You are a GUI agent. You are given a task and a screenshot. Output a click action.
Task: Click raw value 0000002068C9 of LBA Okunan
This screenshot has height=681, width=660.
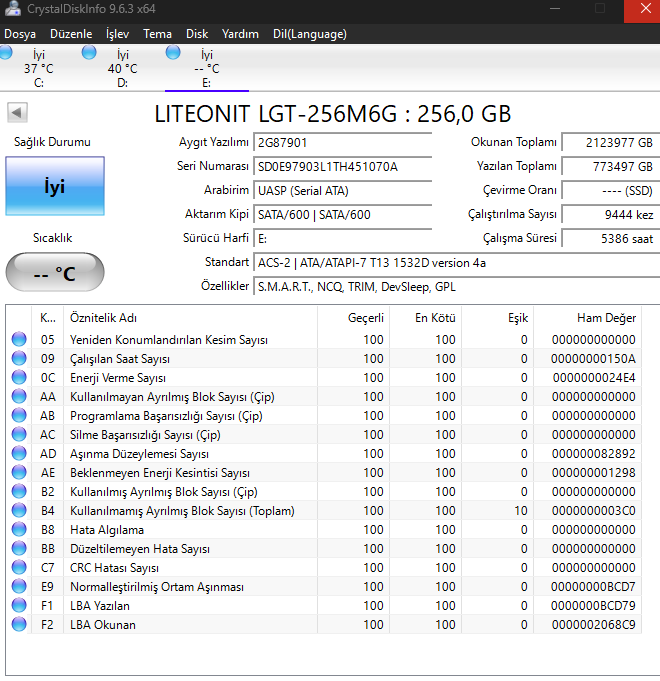[x=594, y=625]
